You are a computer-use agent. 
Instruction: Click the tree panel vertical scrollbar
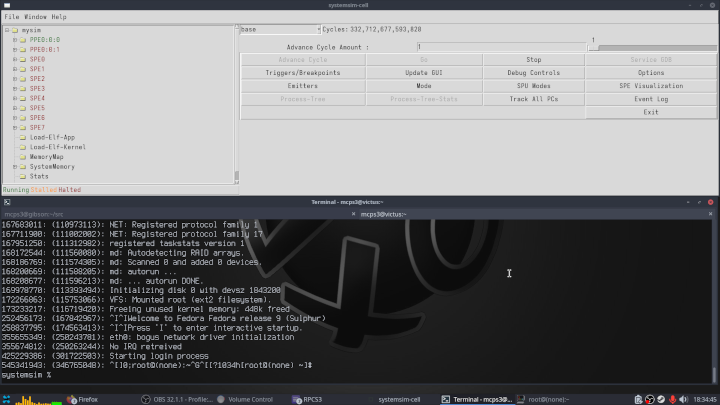click(x=236, y=105)
